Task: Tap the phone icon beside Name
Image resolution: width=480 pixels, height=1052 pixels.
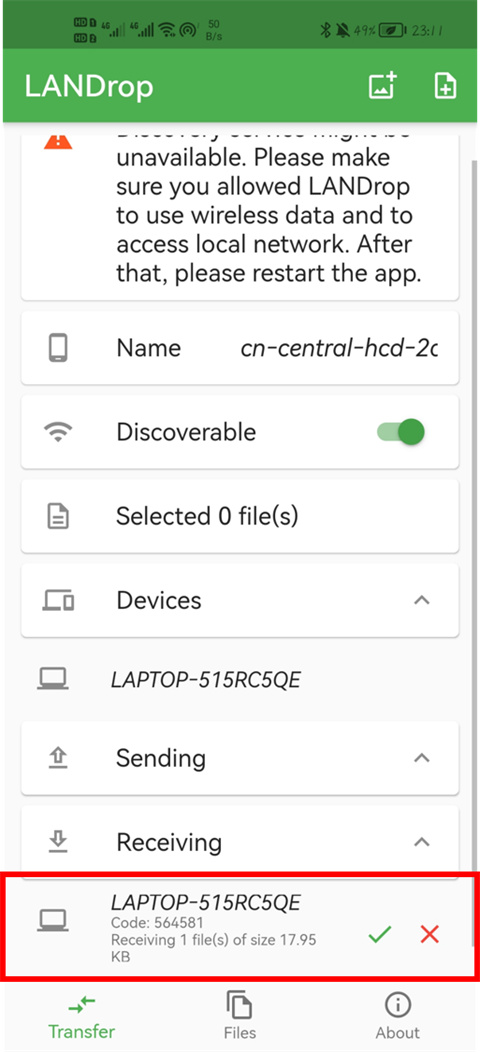Action: point(58,348)
